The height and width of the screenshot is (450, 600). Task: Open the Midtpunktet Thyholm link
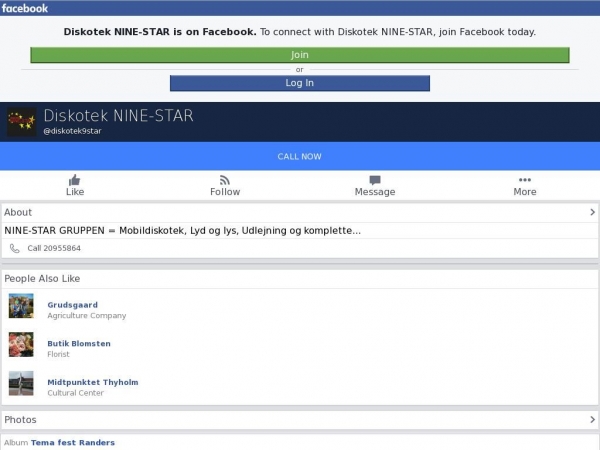(x=93, y=382)
